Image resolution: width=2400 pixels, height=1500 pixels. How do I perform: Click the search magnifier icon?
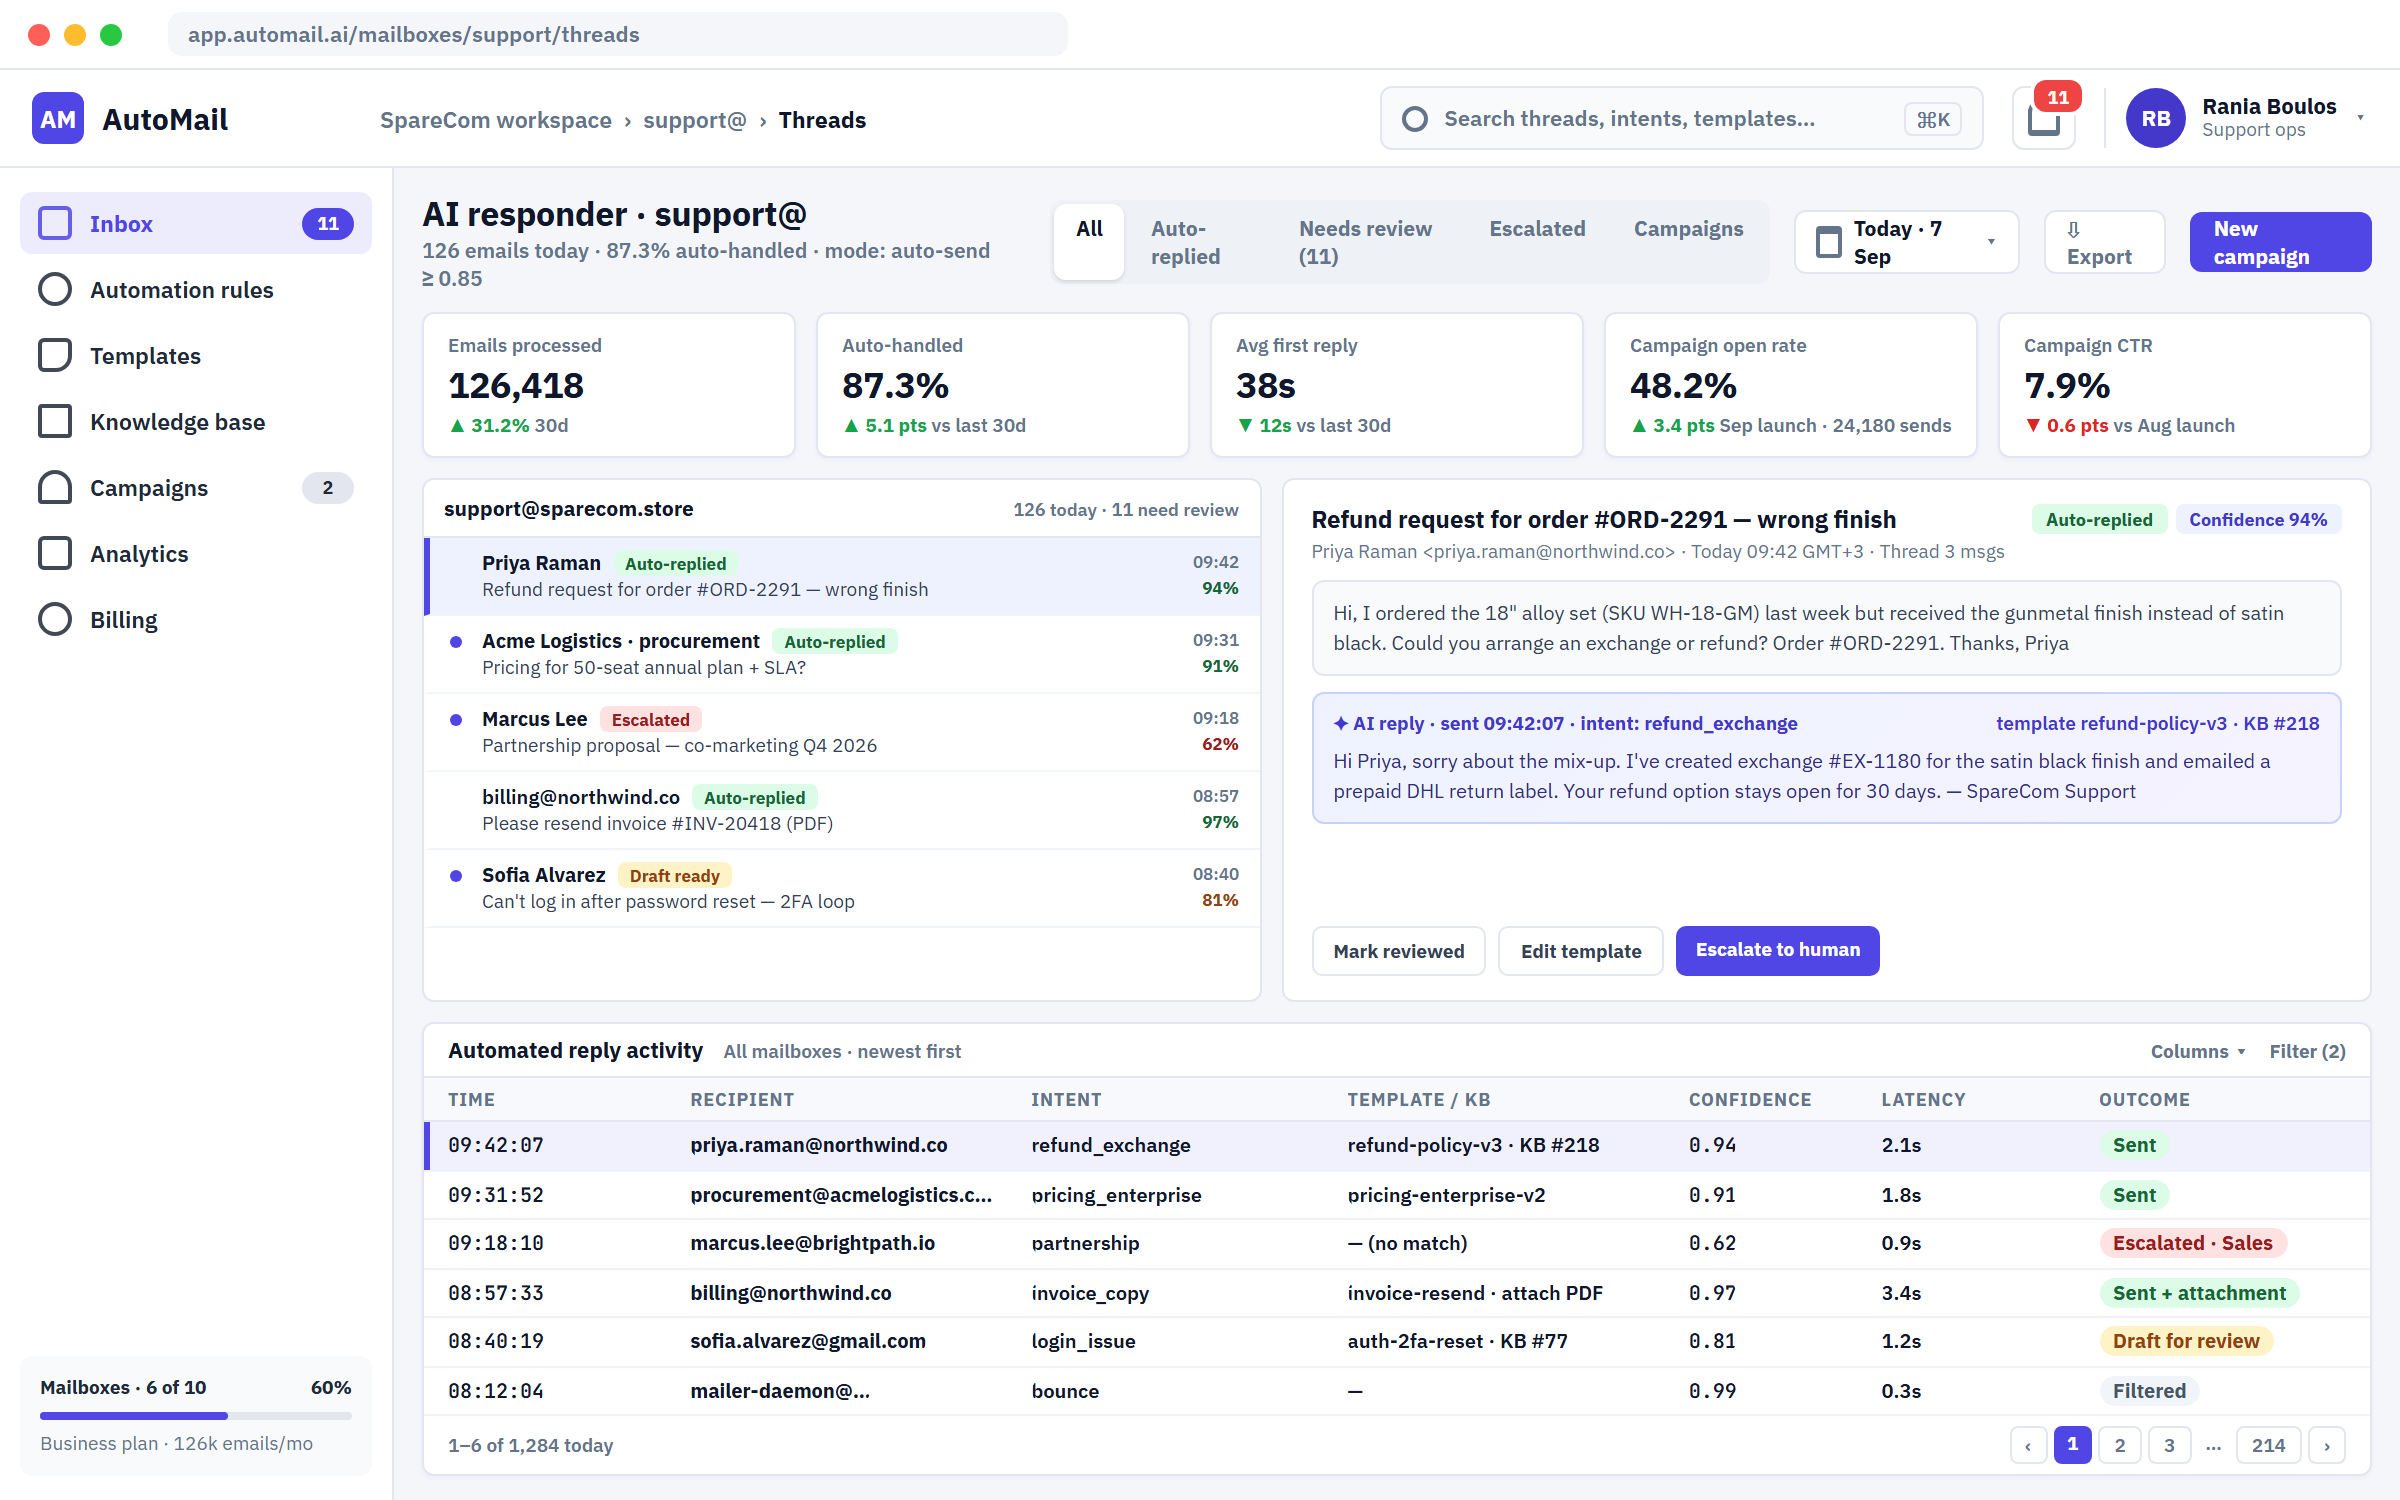[1415, 119]
